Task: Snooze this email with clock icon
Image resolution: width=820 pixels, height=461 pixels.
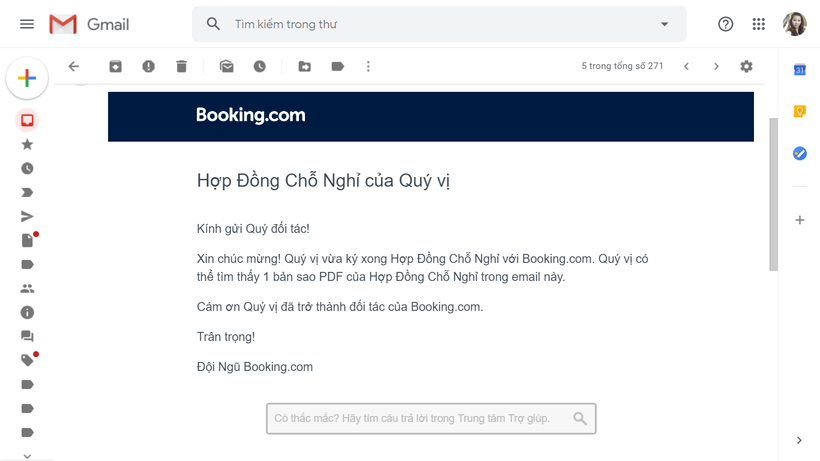Action: point(259,66)
